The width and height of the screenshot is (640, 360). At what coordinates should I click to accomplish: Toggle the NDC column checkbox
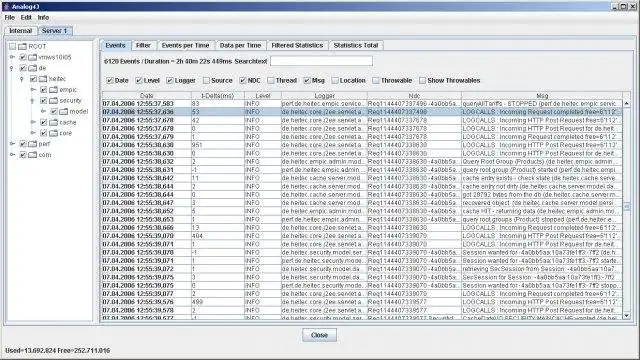[x=243, y=80]
